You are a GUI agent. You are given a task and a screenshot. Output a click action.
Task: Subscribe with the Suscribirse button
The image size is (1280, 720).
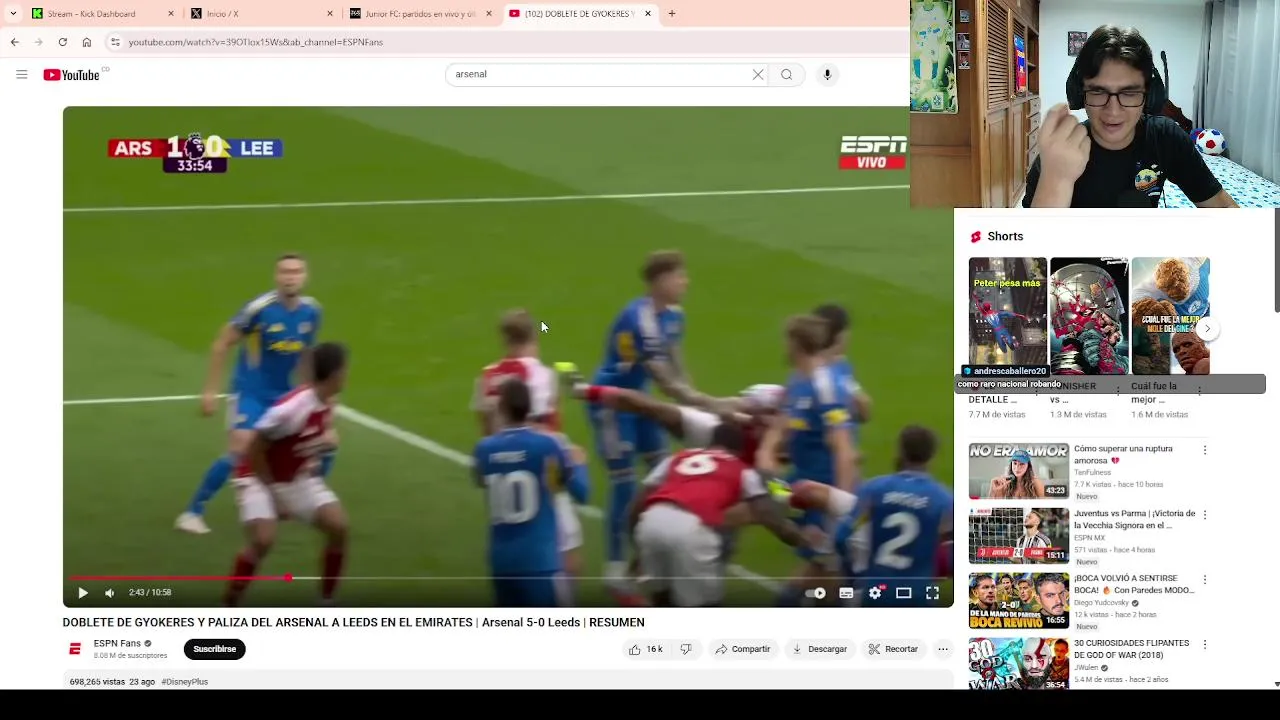point(215,649)
